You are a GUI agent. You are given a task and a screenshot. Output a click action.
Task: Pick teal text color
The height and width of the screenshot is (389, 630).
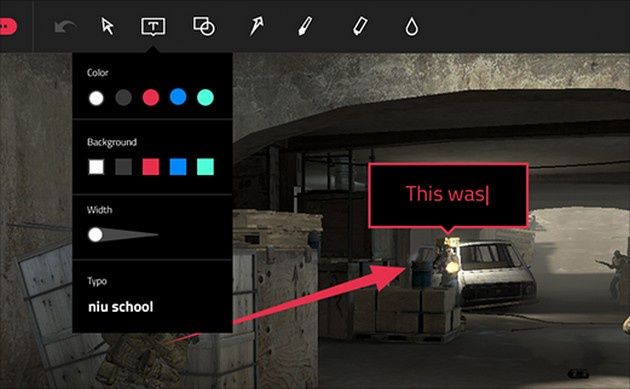[x=205, y=98]
